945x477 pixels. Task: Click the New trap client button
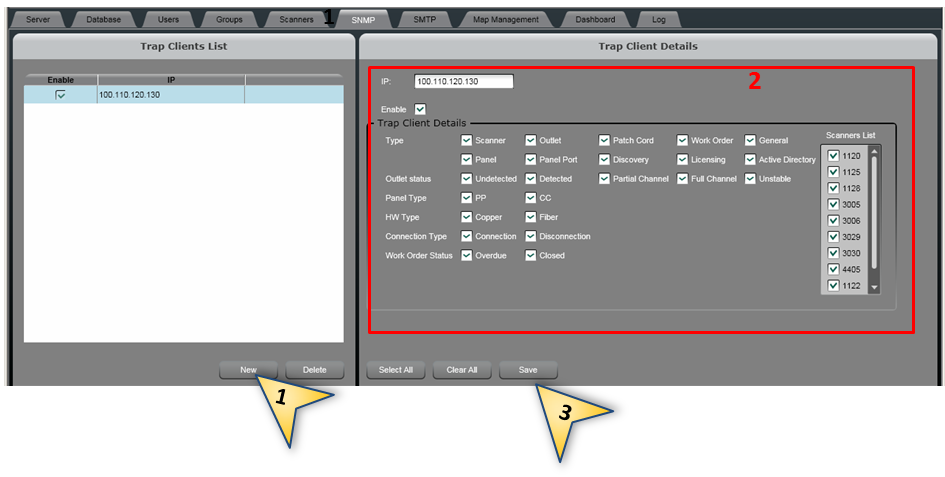pyautogui.click(x=249, y=370)
